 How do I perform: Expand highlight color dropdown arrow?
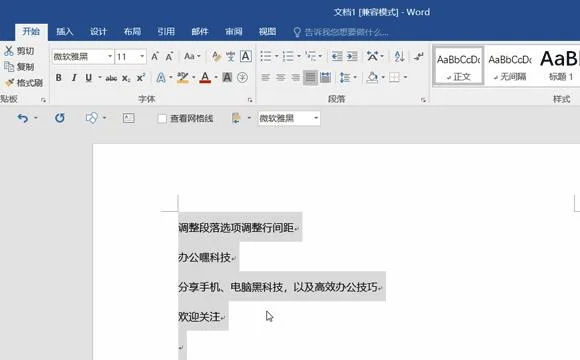193,78
